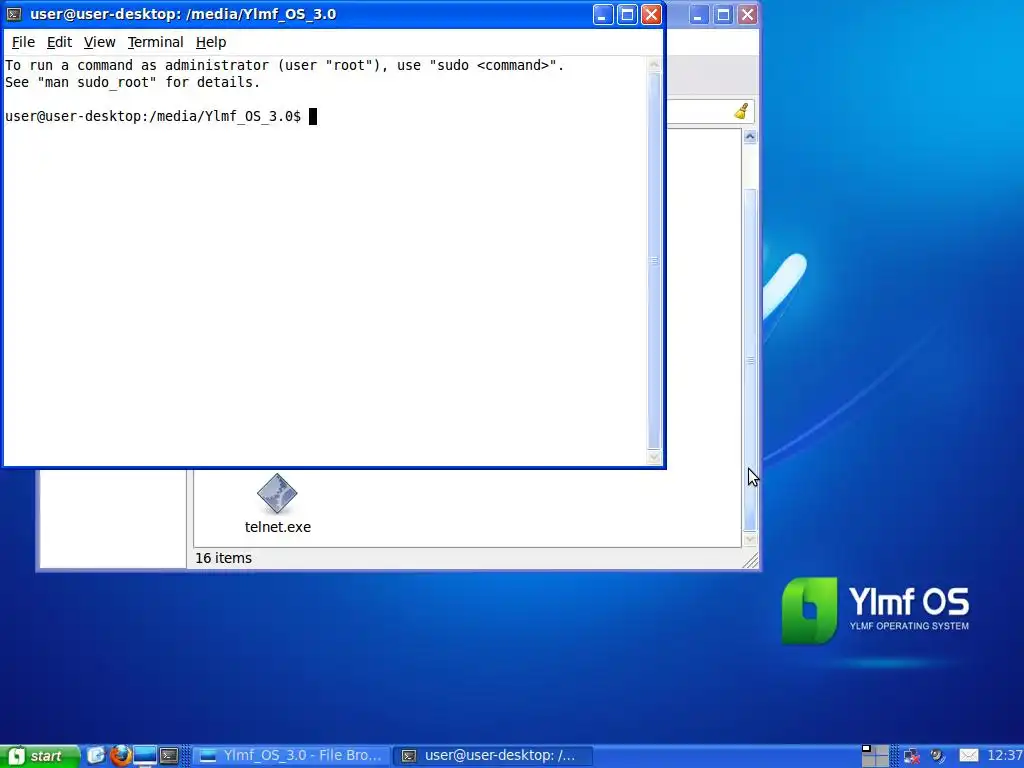This screenshot has width=1024, height=768.
Task: Maximize the terminal window
Action: pos(627,14)
